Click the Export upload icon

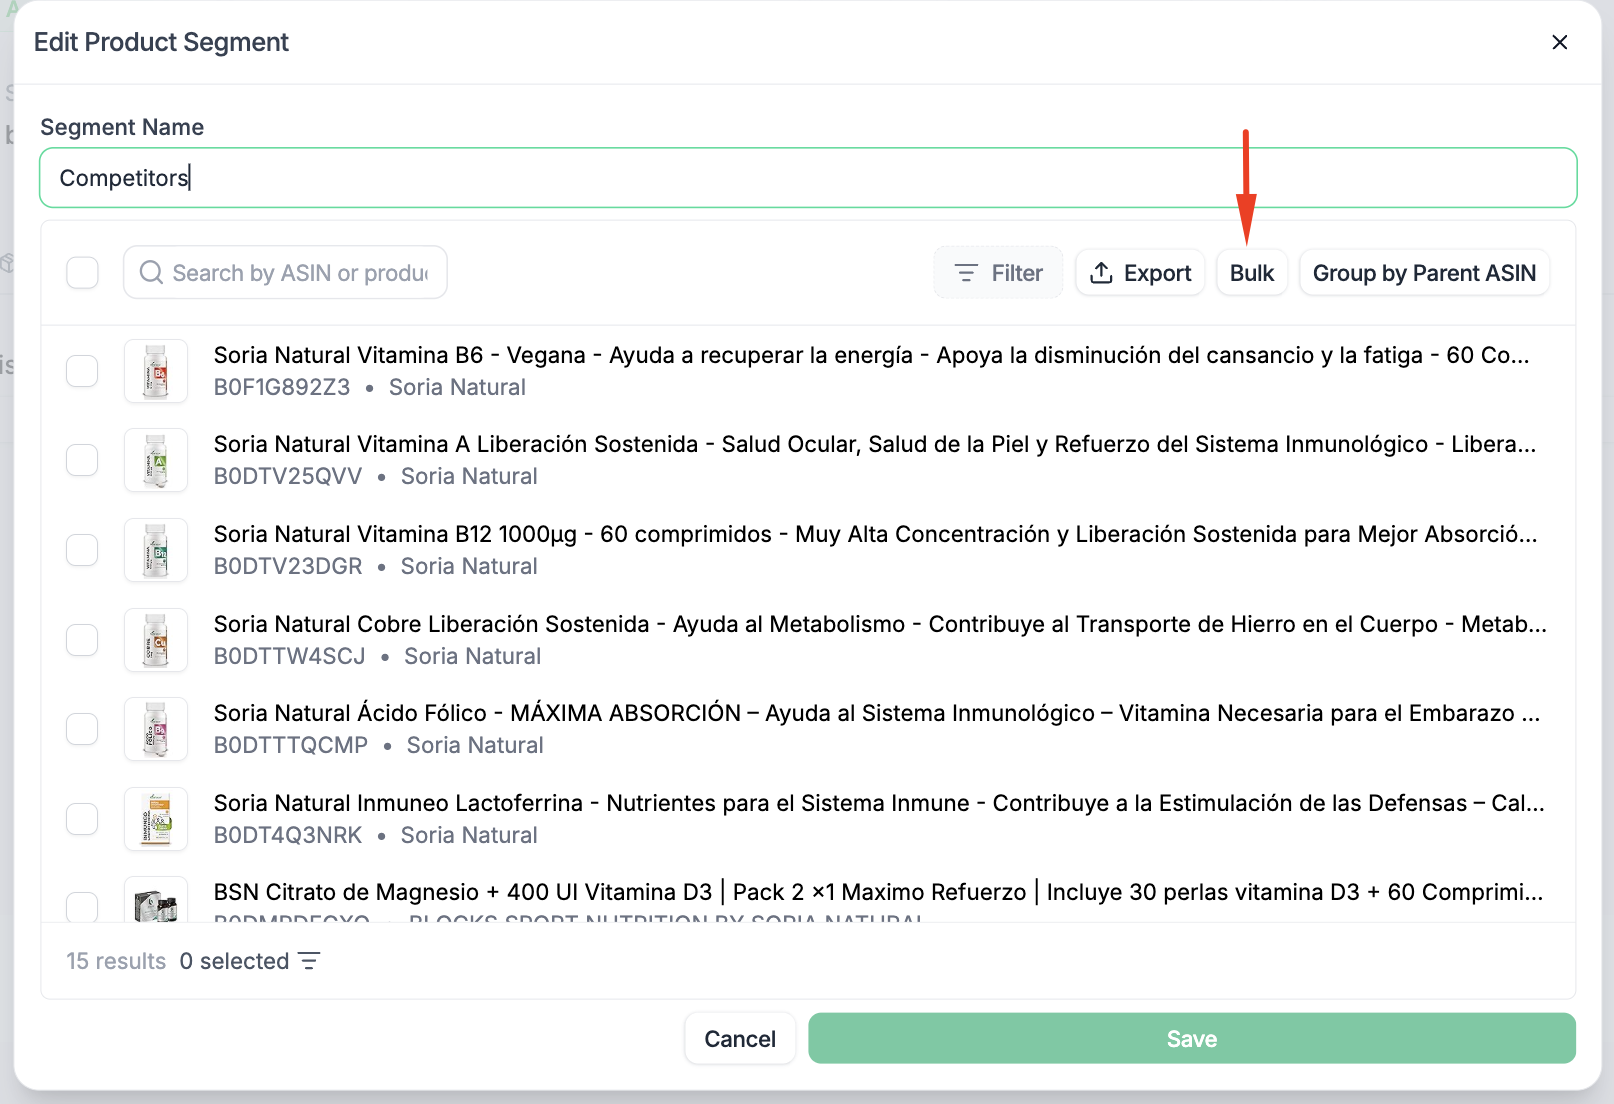1101,273
